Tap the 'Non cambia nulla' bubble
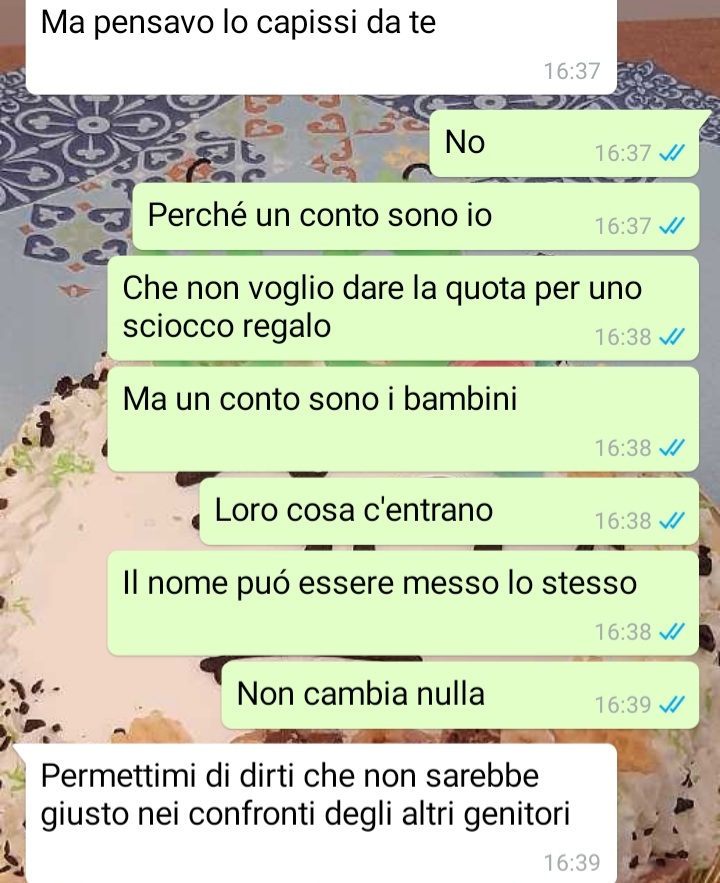720x883 pixels. [x=460, y=695]
